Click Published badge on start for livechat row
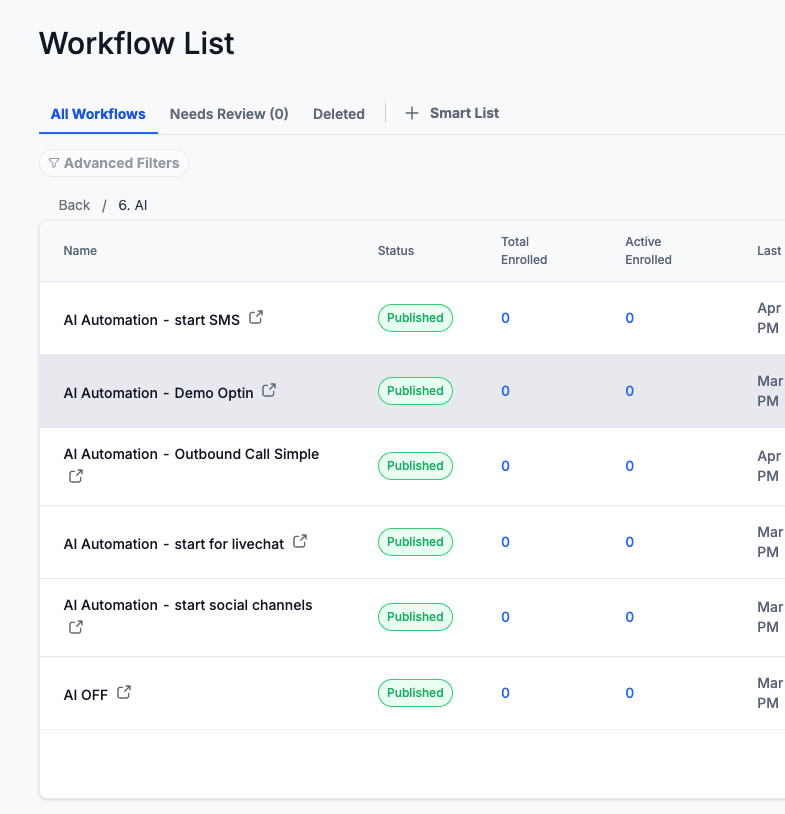The height and width of the screenshot is (814, 785). [x=415, y=542]
